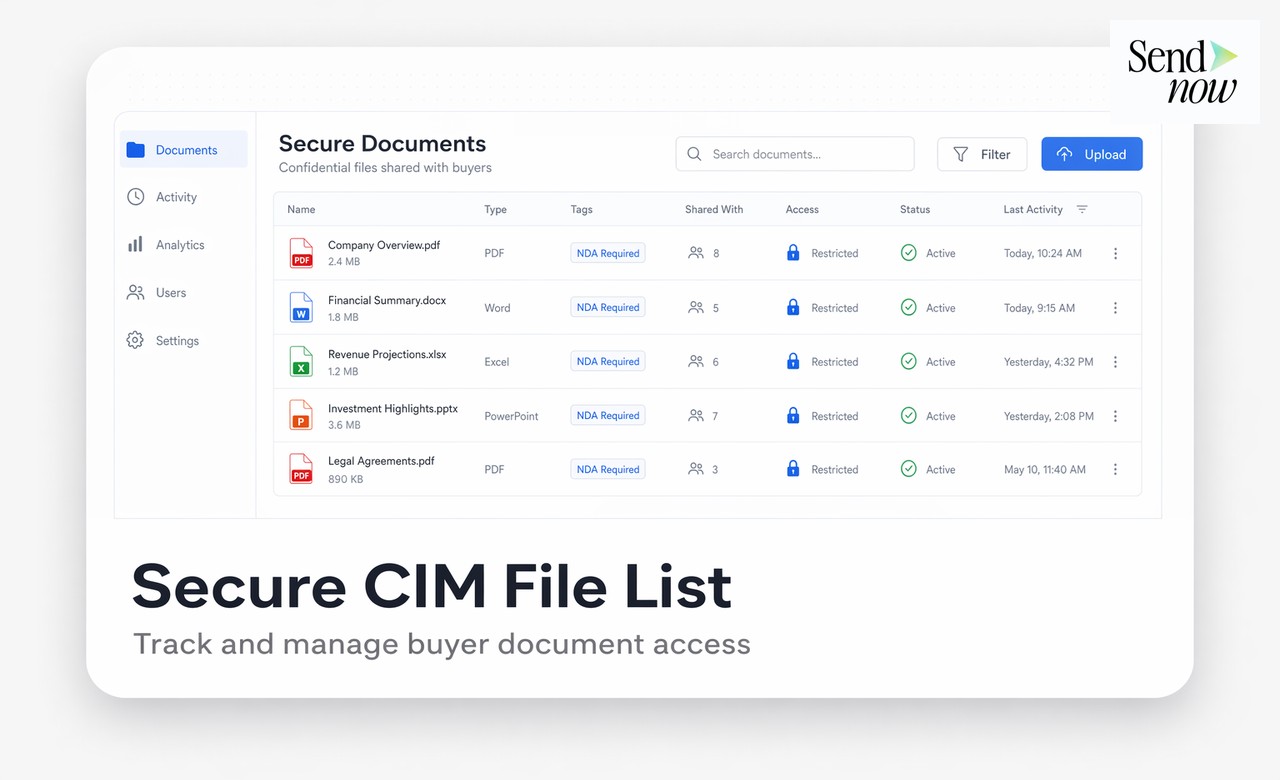This screenshot has width=1280, height=780.
Task: Open the options menu on Legal Agreements.pdf row
Action: [1115, 468]
